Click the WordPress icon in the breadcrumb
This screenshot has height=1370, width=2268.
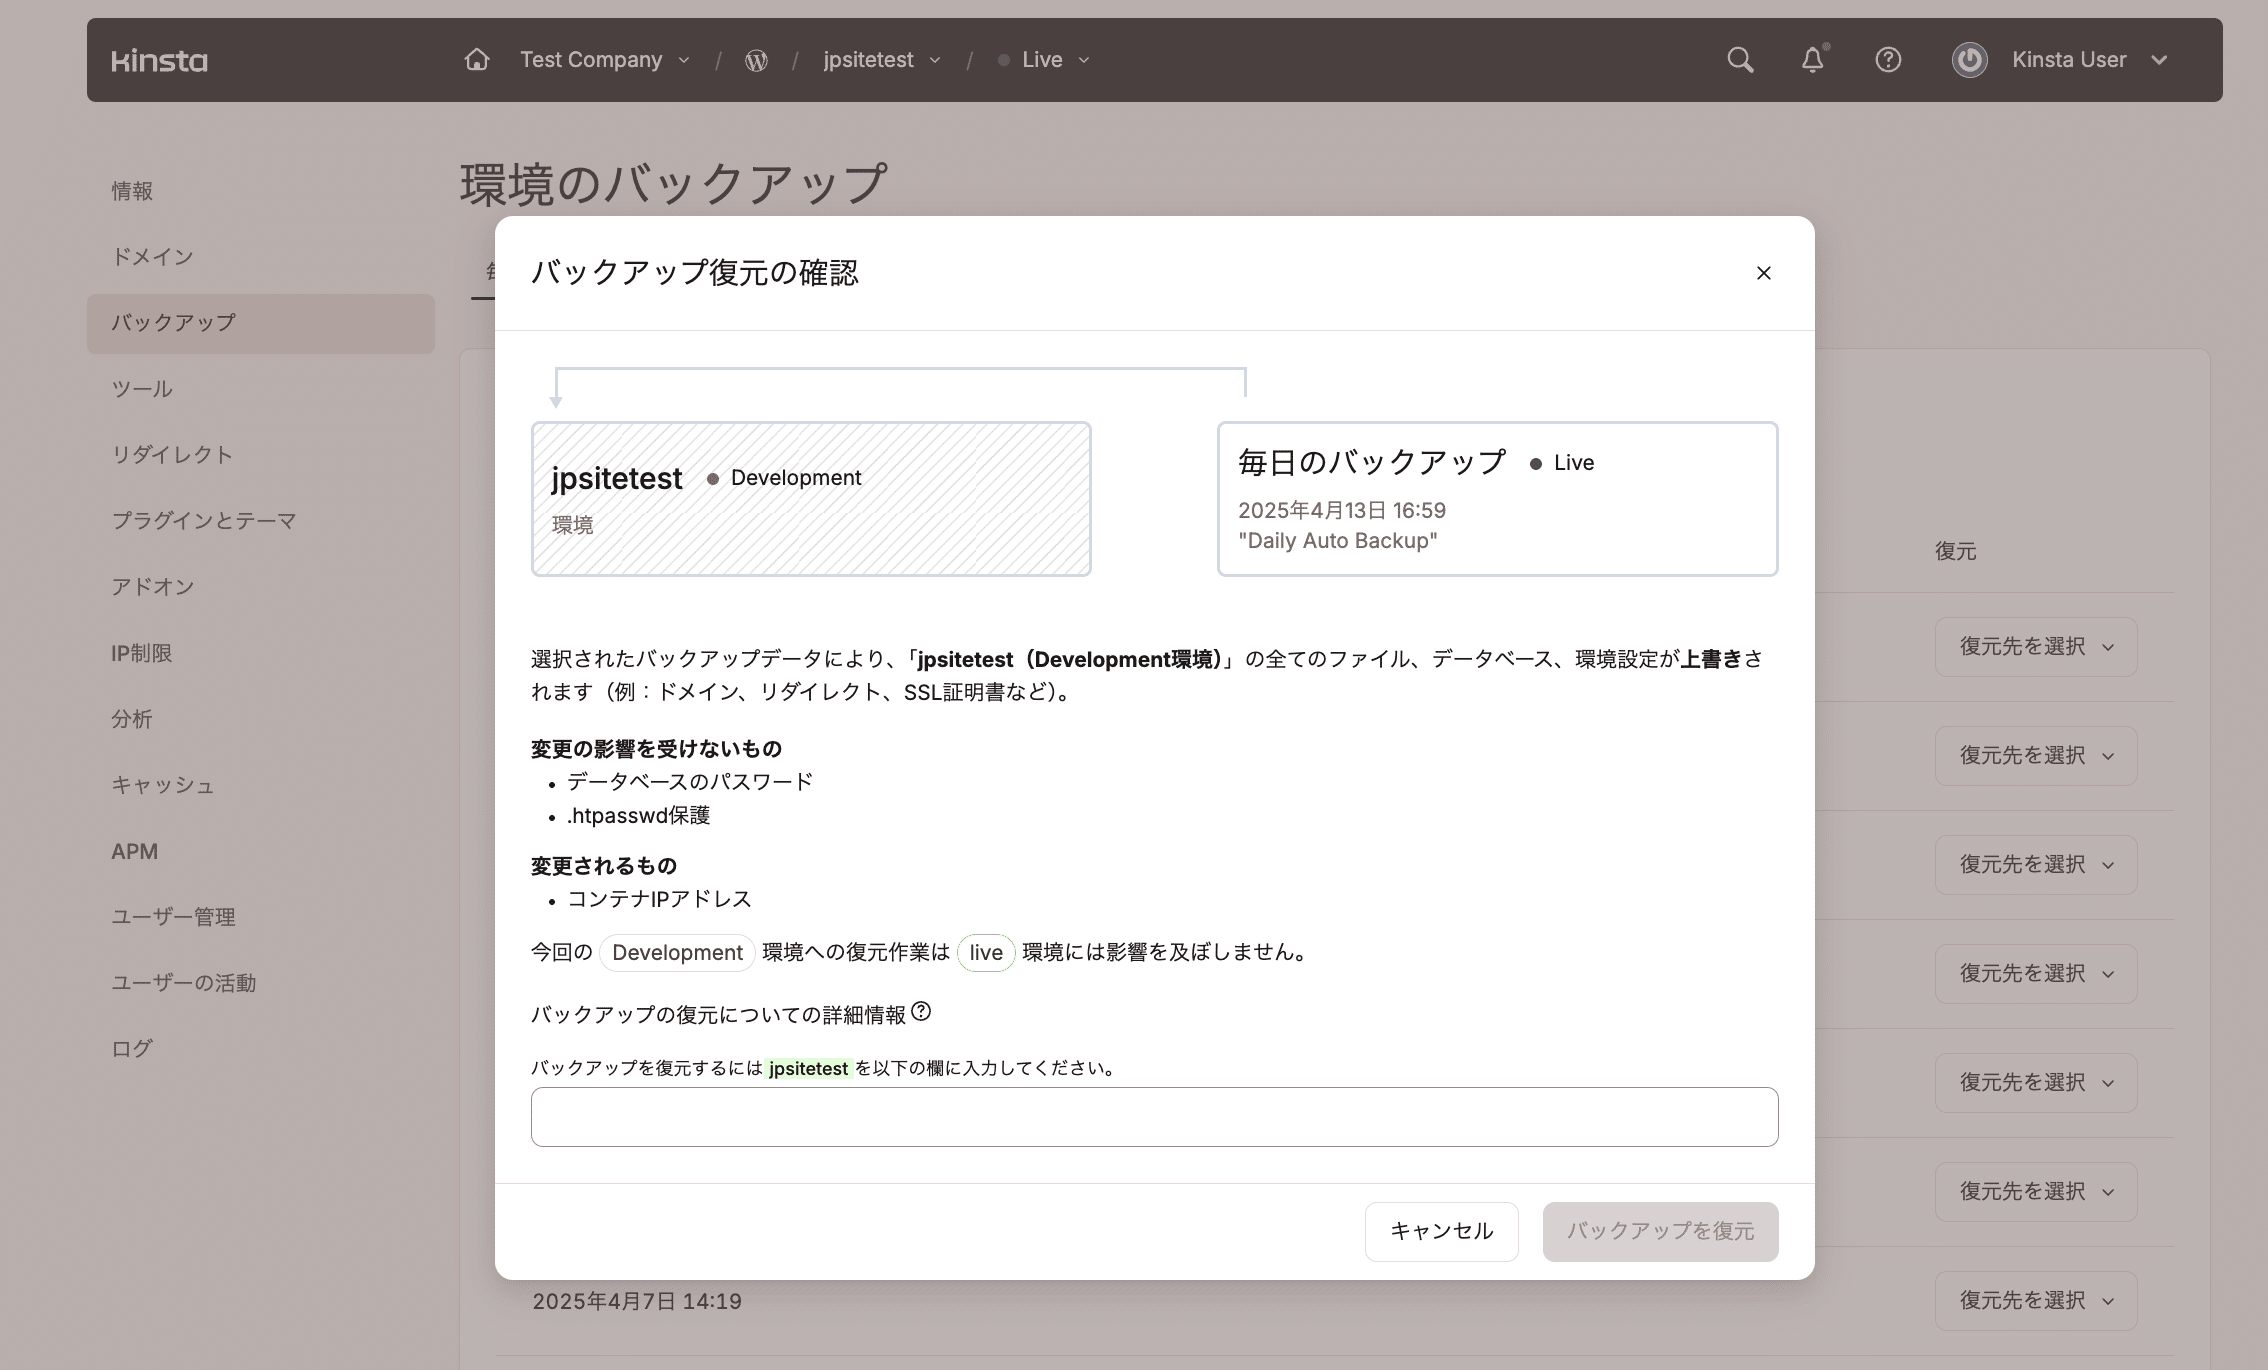point(757,60)
